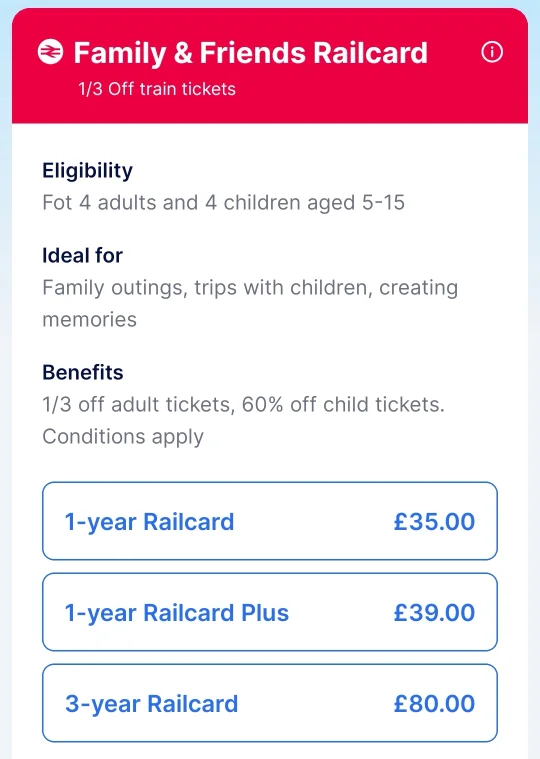Click the '1/3 off adult tickets' text
Image resolution: width=540 pixels, height=759 pixels.
click(x=138, y=405)
